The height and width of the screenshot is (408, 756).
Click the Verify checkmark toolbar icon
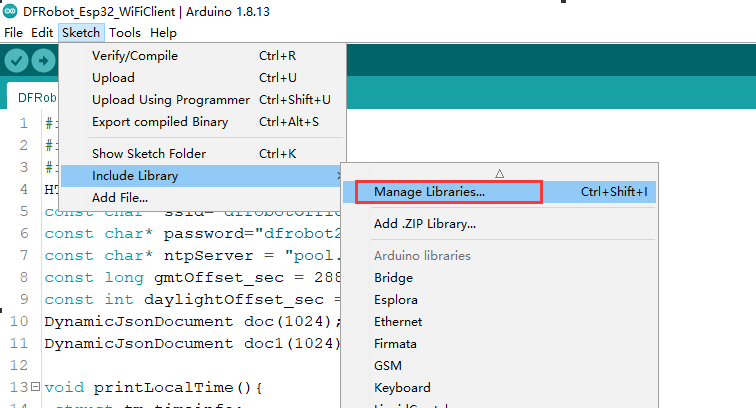pyautogui.click(x=16, y=61)
